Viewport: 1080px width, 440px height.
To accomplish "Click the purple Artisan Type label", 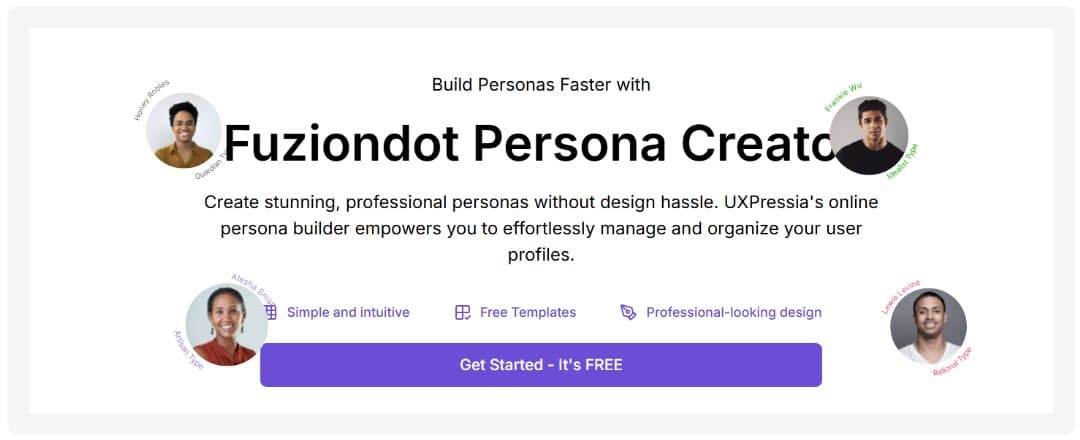I will click(188, 350).
